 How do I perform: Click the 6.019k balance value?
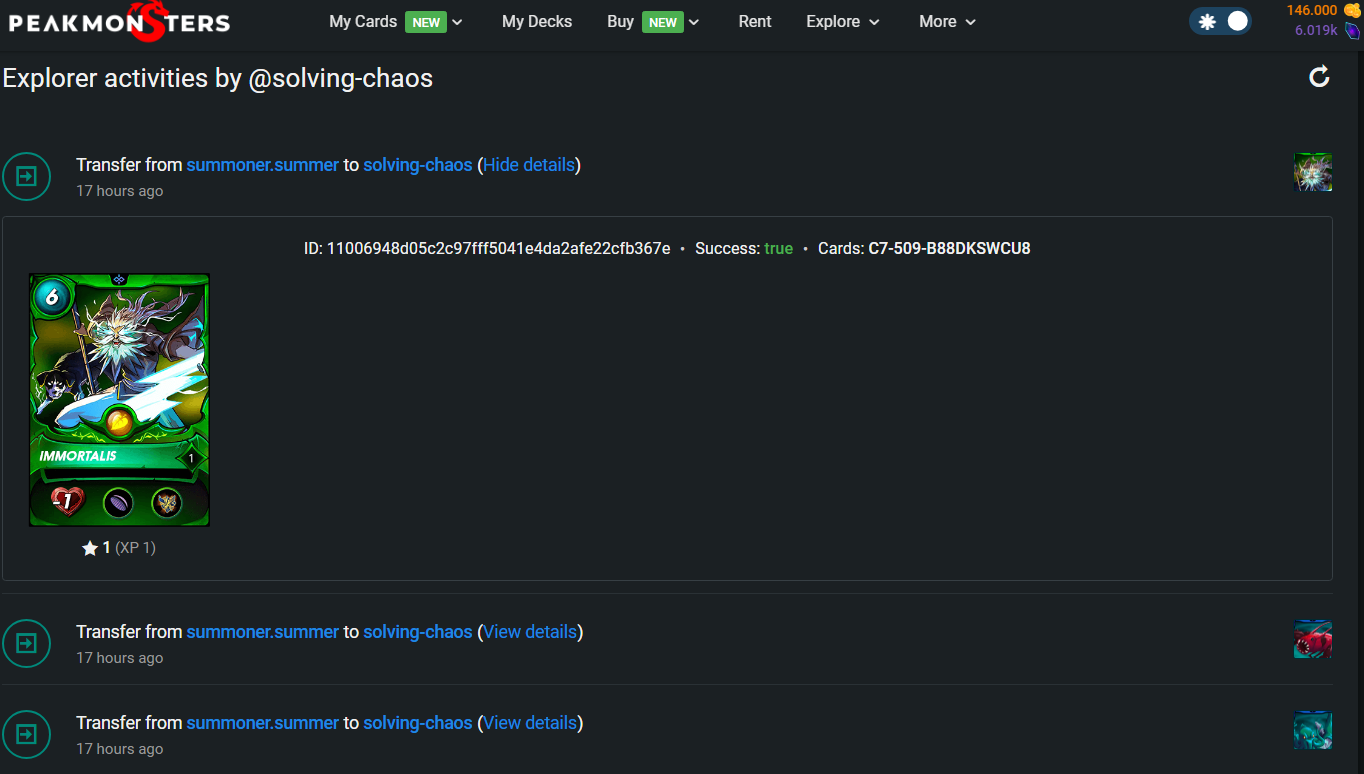click(1316, 30)
